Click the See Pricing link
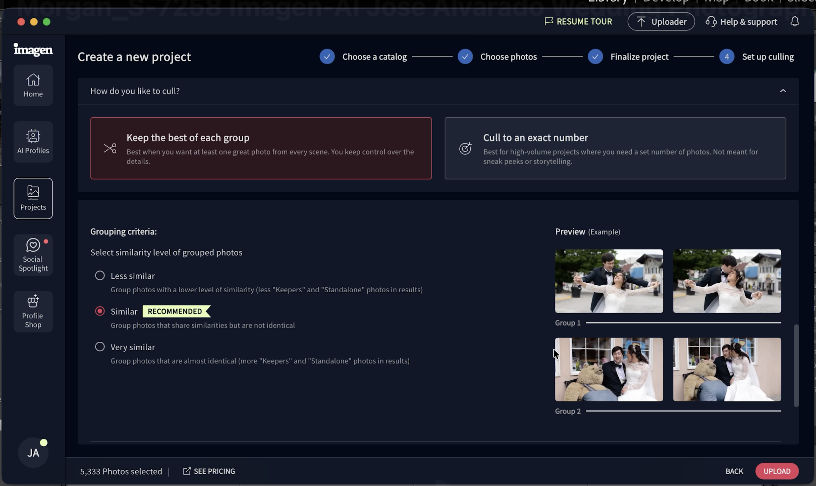The width and height of the screenshot is (816, 486). (x=209, y=471)
